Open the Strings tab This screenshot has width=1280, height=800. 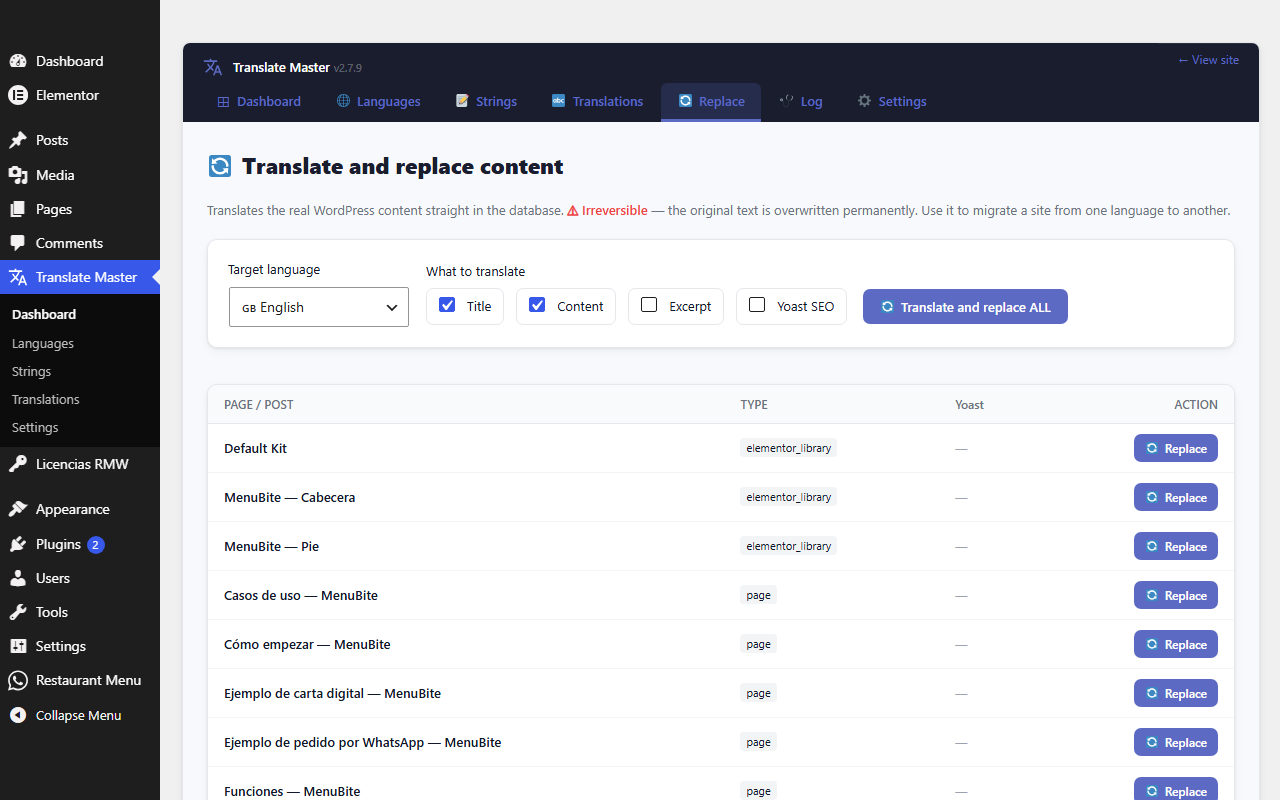click(487, 101)
